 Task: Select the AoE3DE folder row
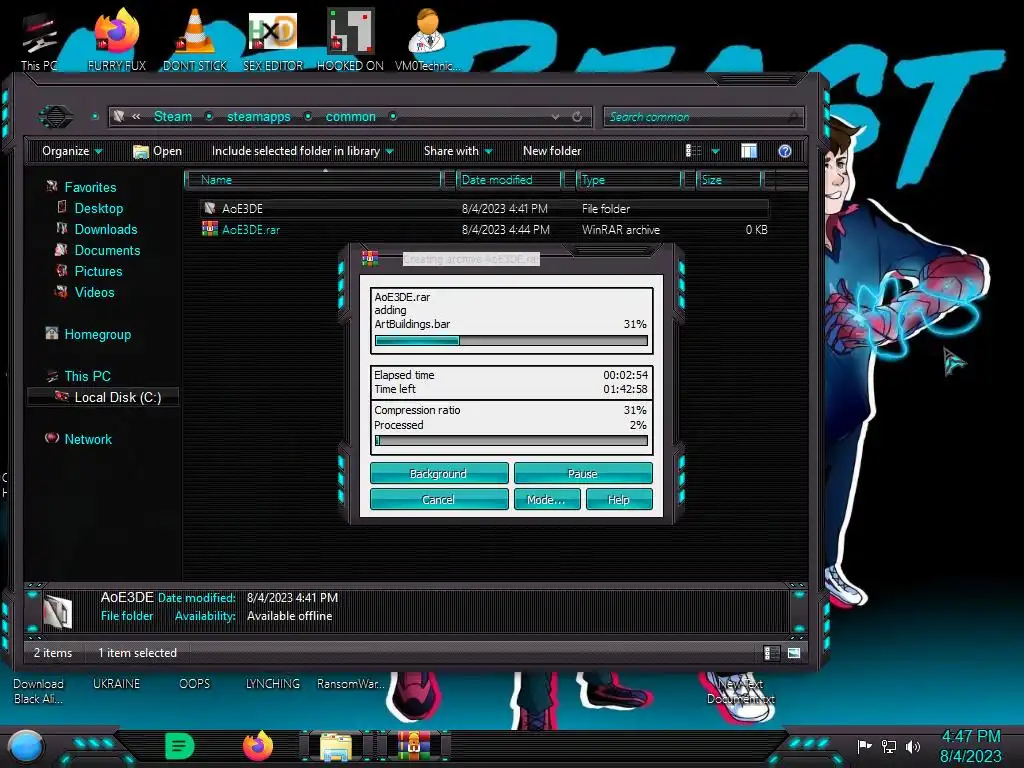pyautogui.click(x=483, y=208)
